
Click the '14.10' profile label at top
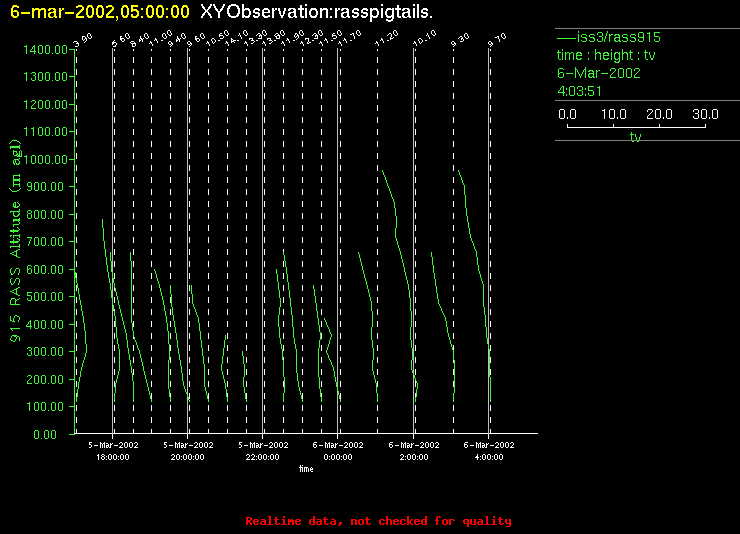(236, 39)
